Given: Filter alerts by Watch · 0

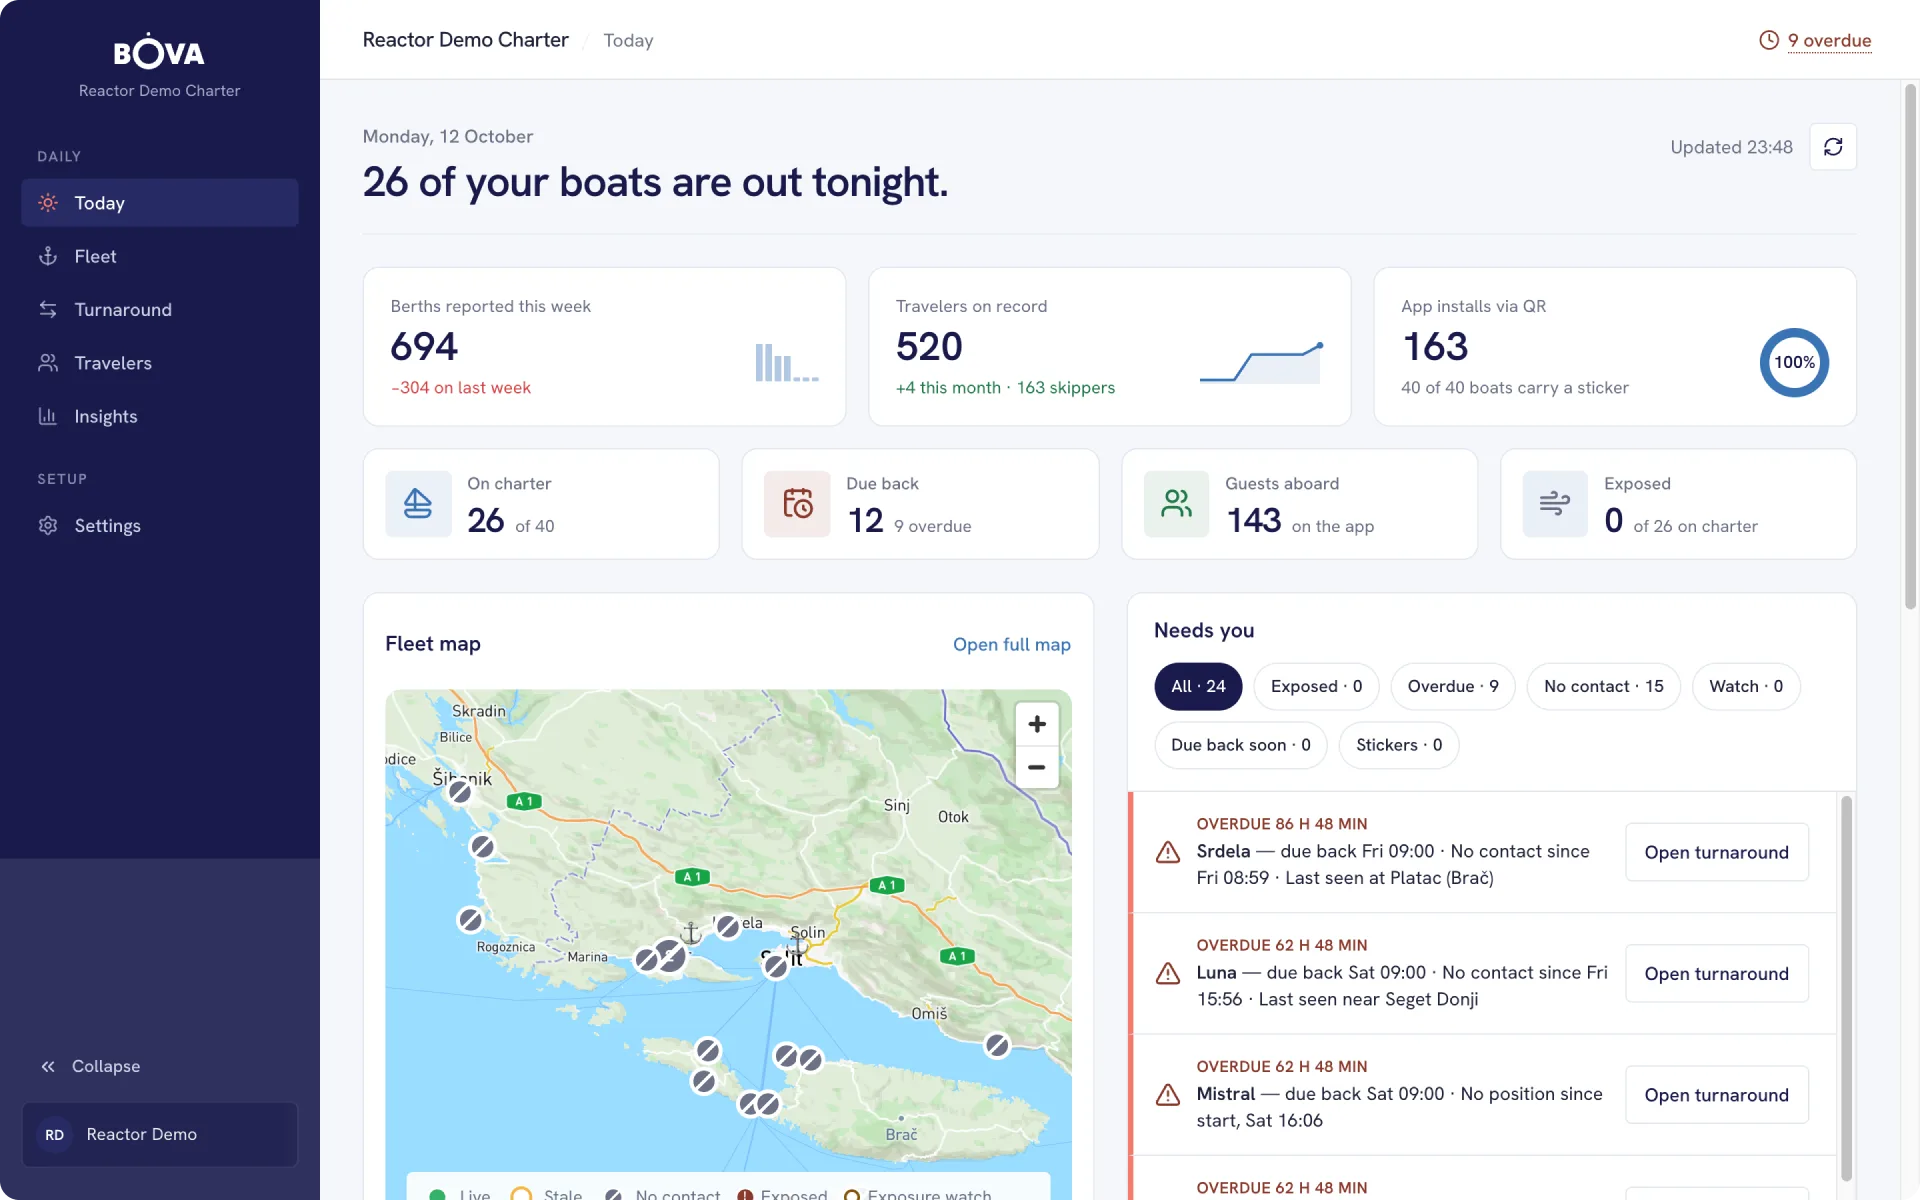Looking at the screenshot, I should (1746, 686).
